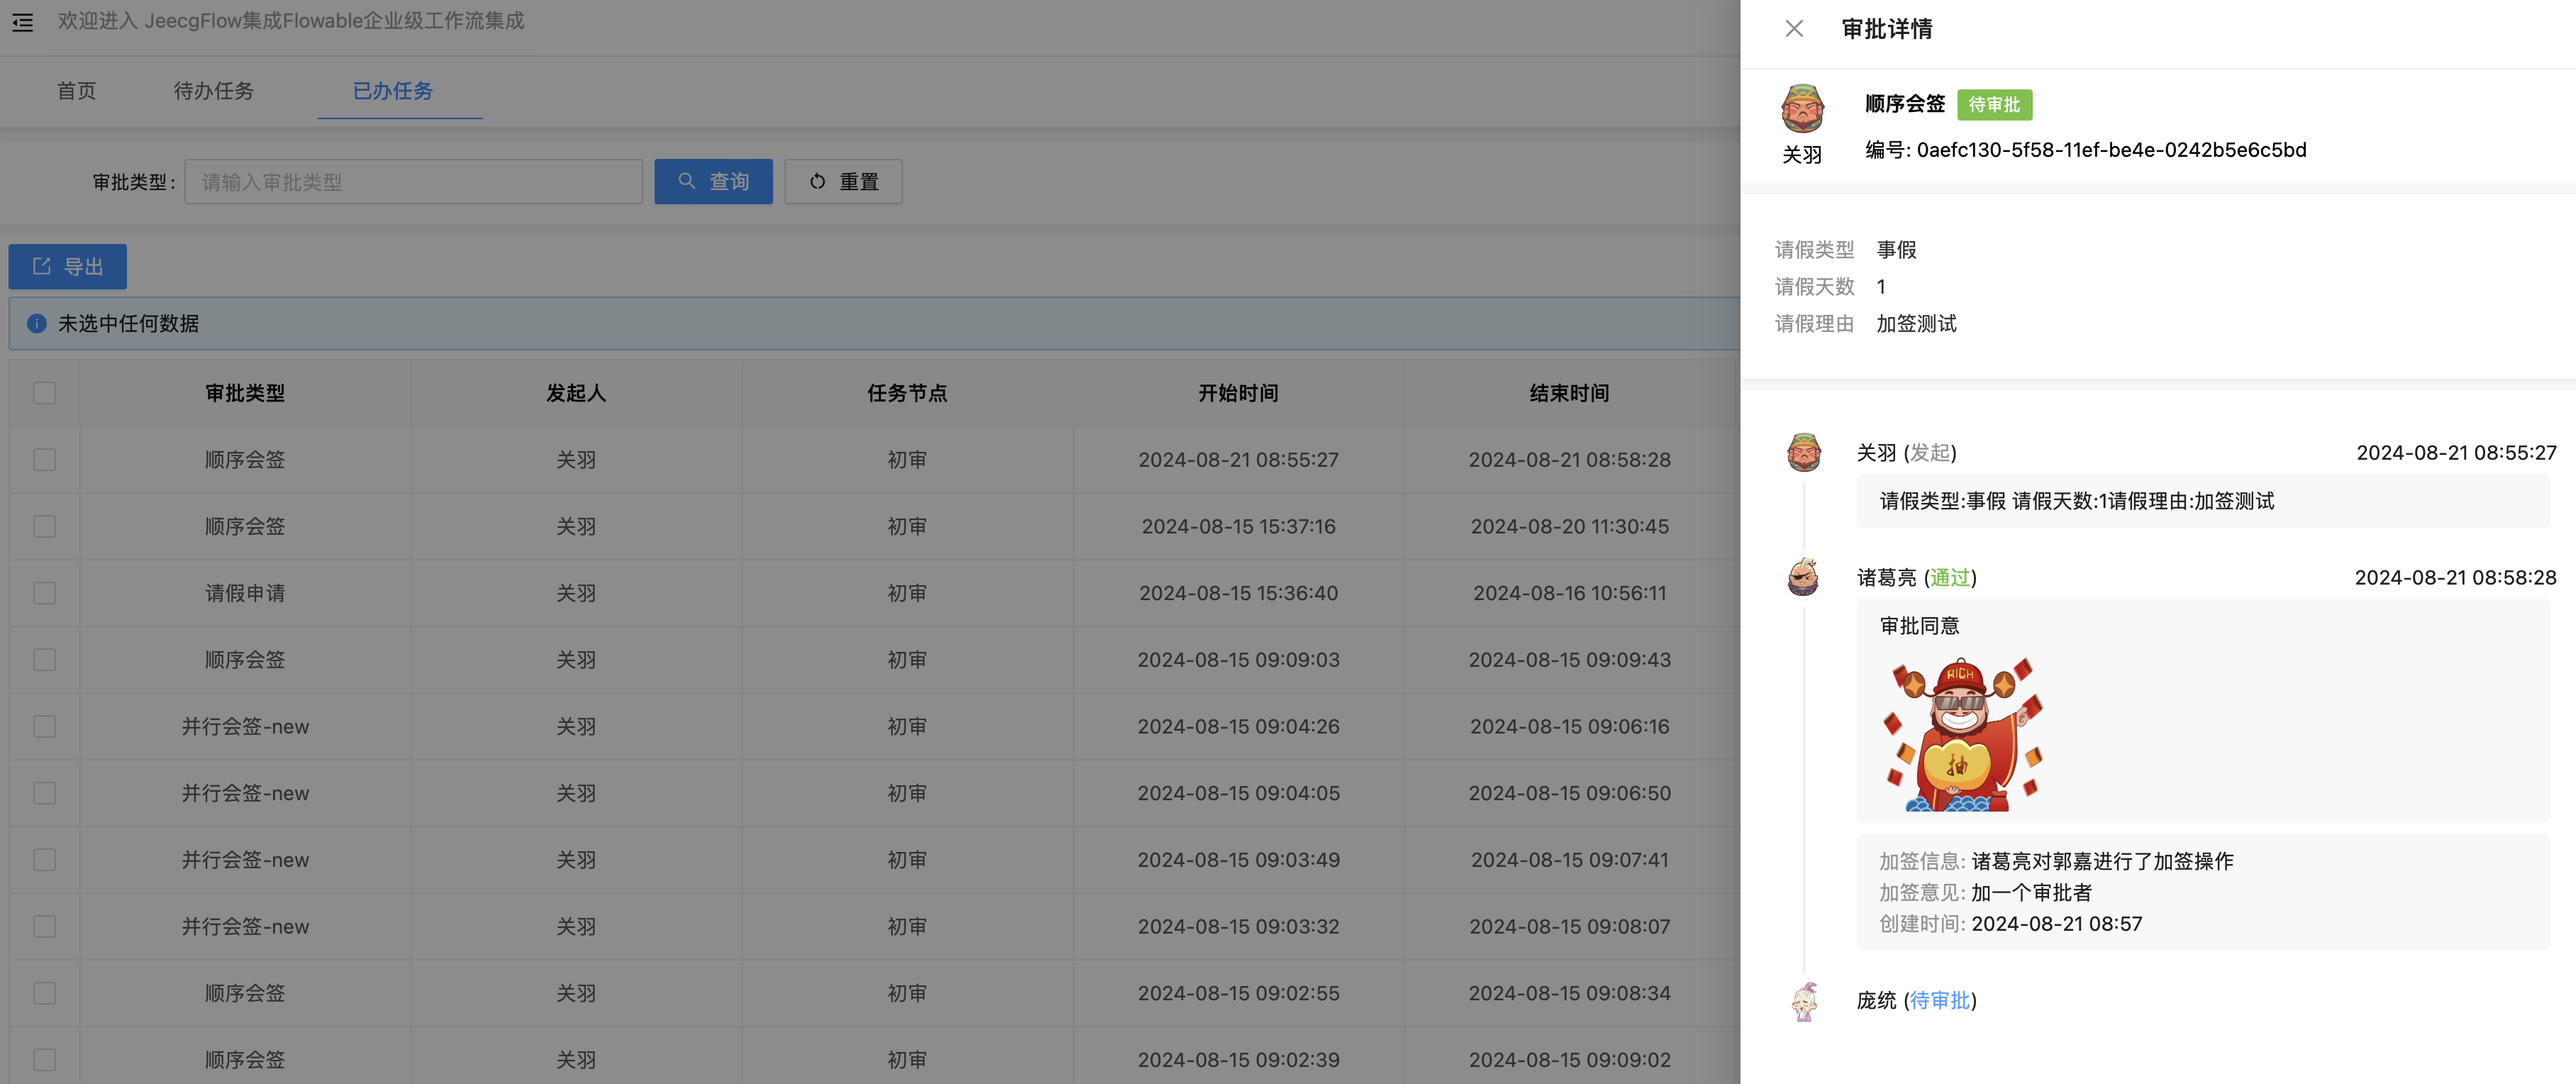Switch to the 待办任务 tab
The width and height of the screenshot is (2576, 1084).
213,91
